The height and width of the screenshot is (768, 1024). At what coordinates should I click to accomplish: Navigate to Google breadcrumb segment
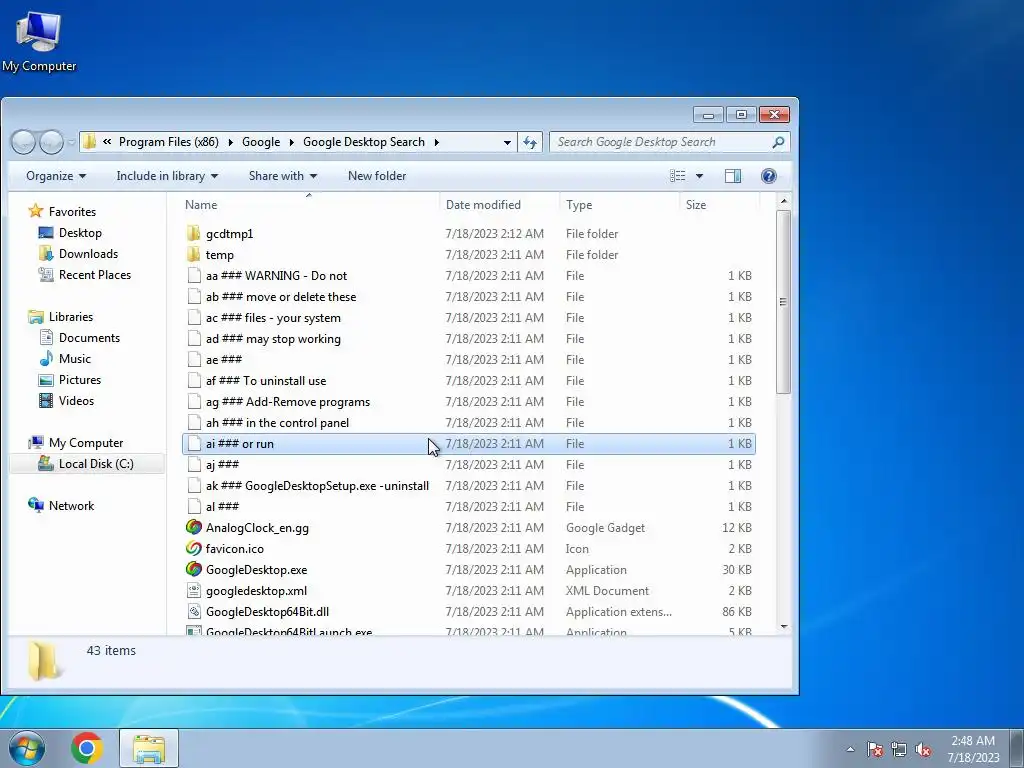coord(261,142)
